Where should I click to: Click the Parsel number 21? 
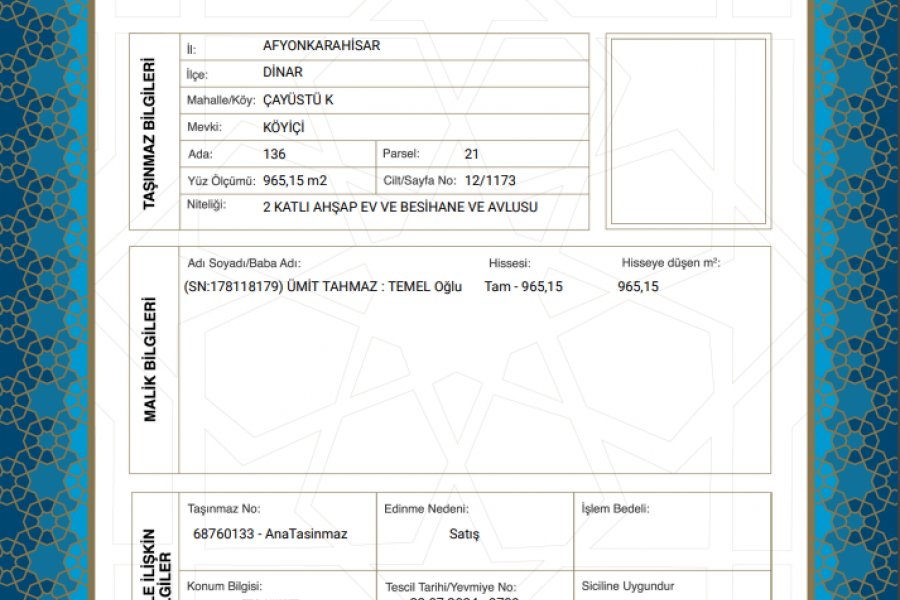(x=471, y=154)
